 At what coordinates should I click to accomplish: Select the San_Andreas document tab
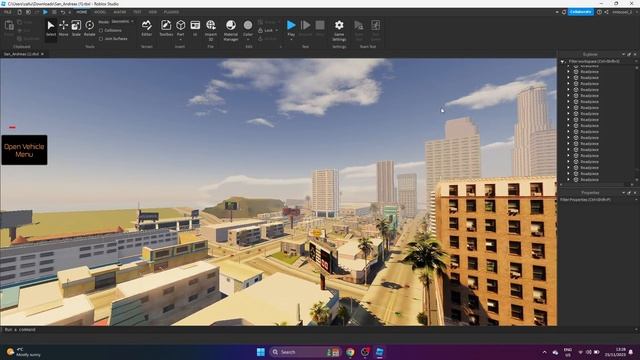(x=21, y=54)
